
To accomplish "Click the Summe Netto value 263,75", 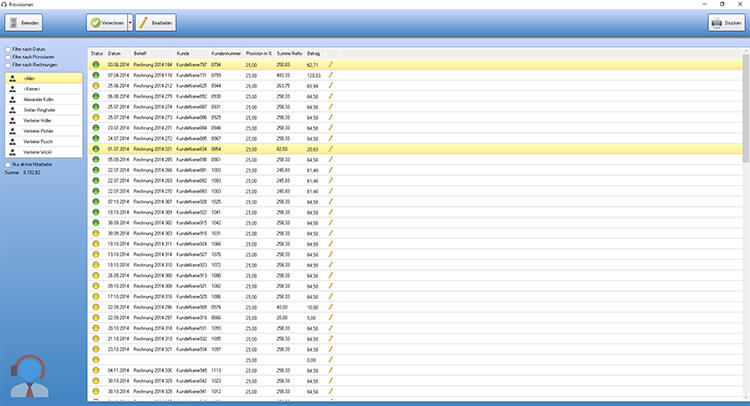I will 283,86.
